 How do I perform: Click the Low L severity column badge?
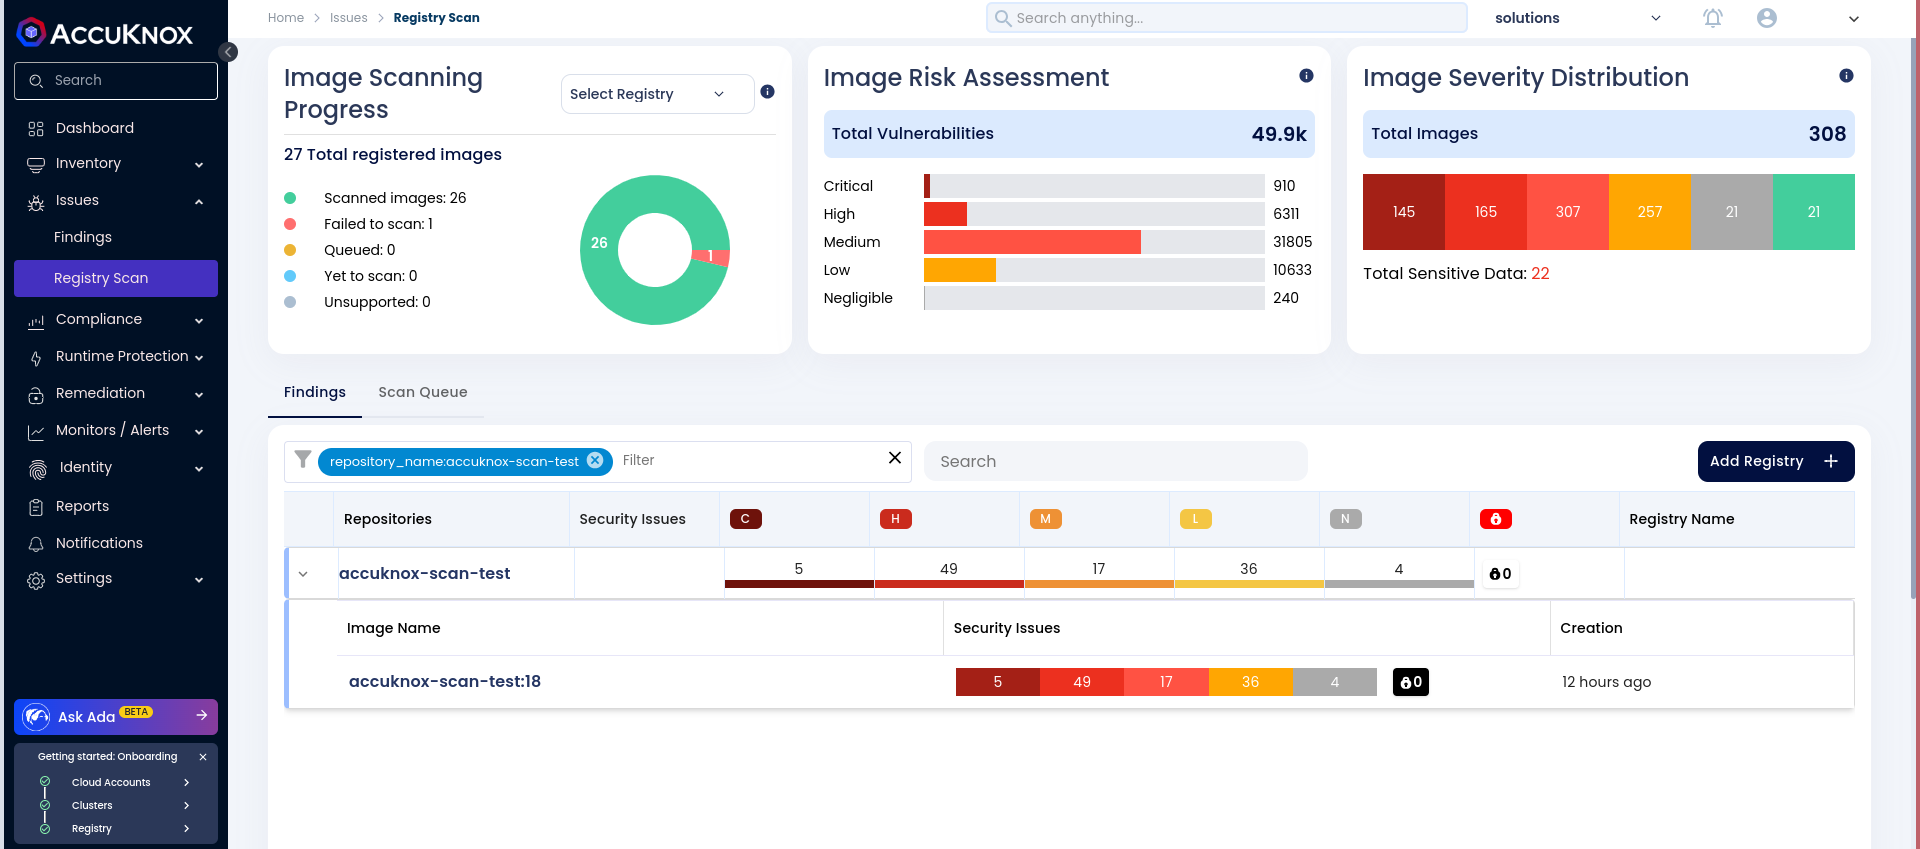point(1196,519)
